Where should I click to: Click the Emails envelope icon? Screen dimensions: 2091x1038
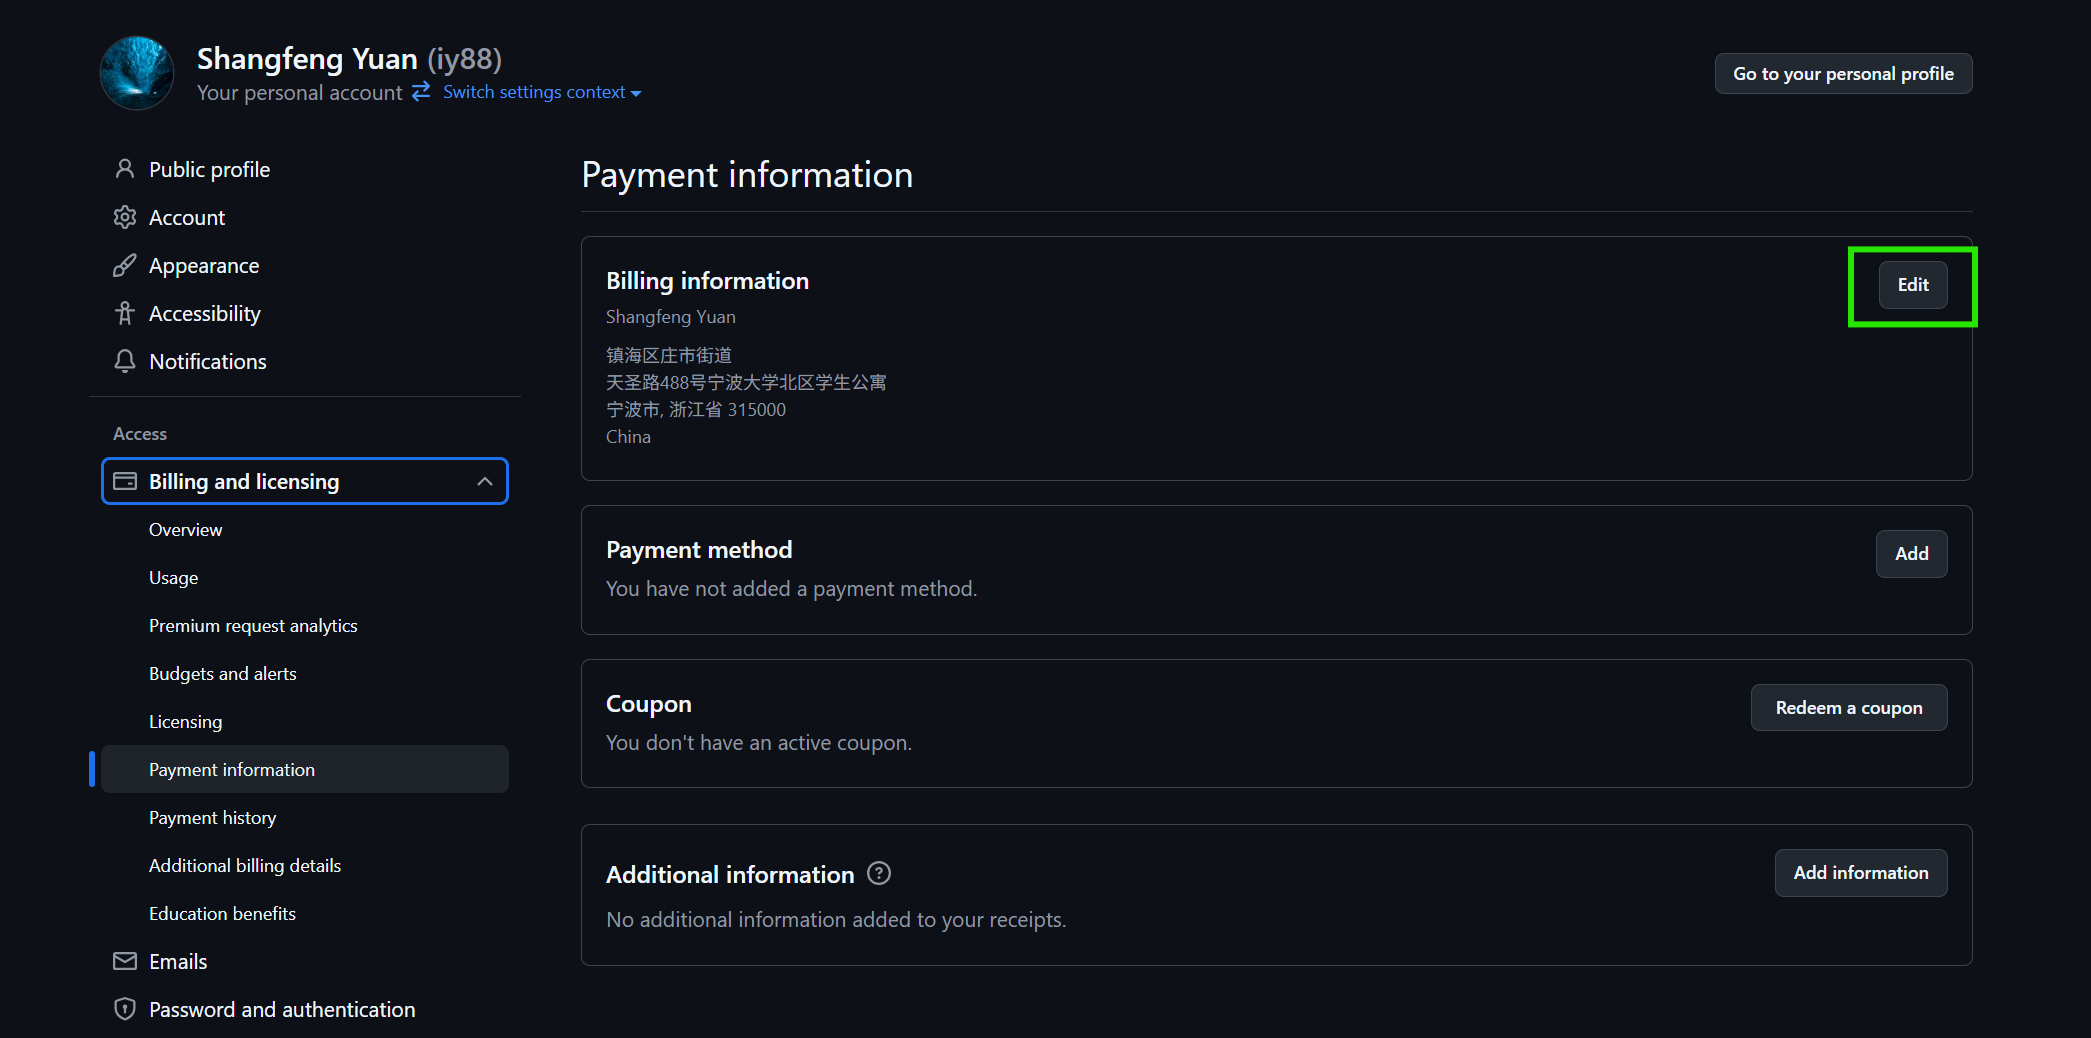coord(125,961)
